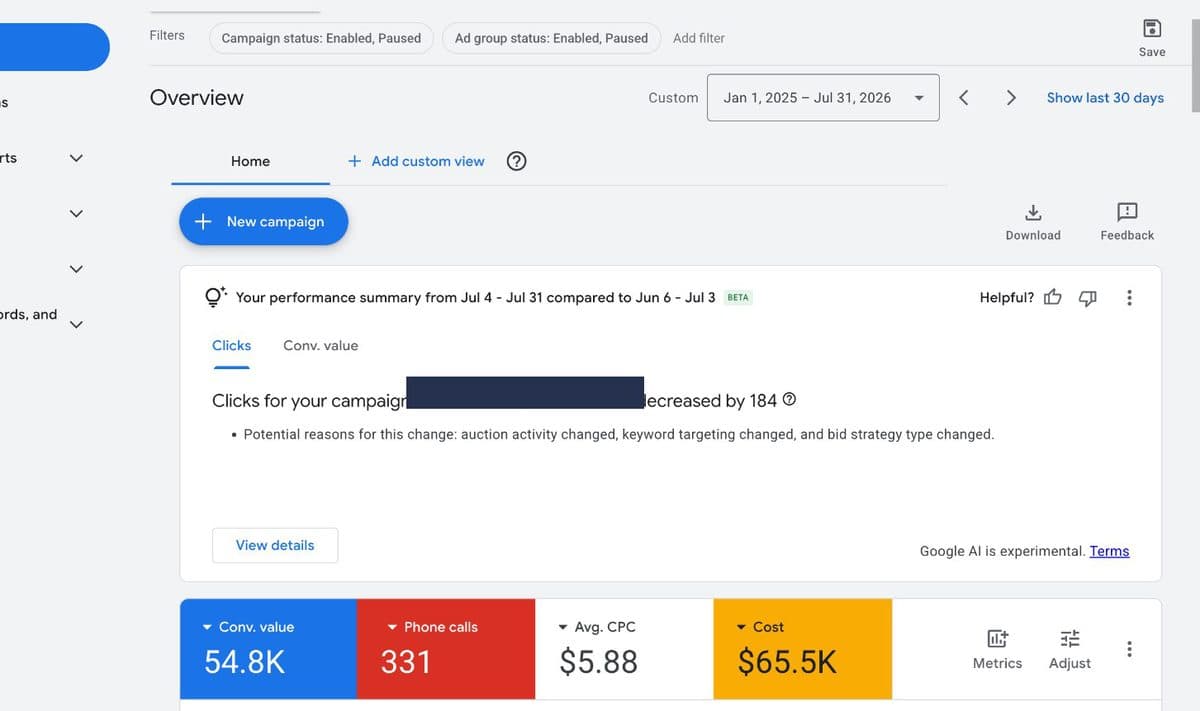Select the Conv. value summary tab

[x=320, y=346]
